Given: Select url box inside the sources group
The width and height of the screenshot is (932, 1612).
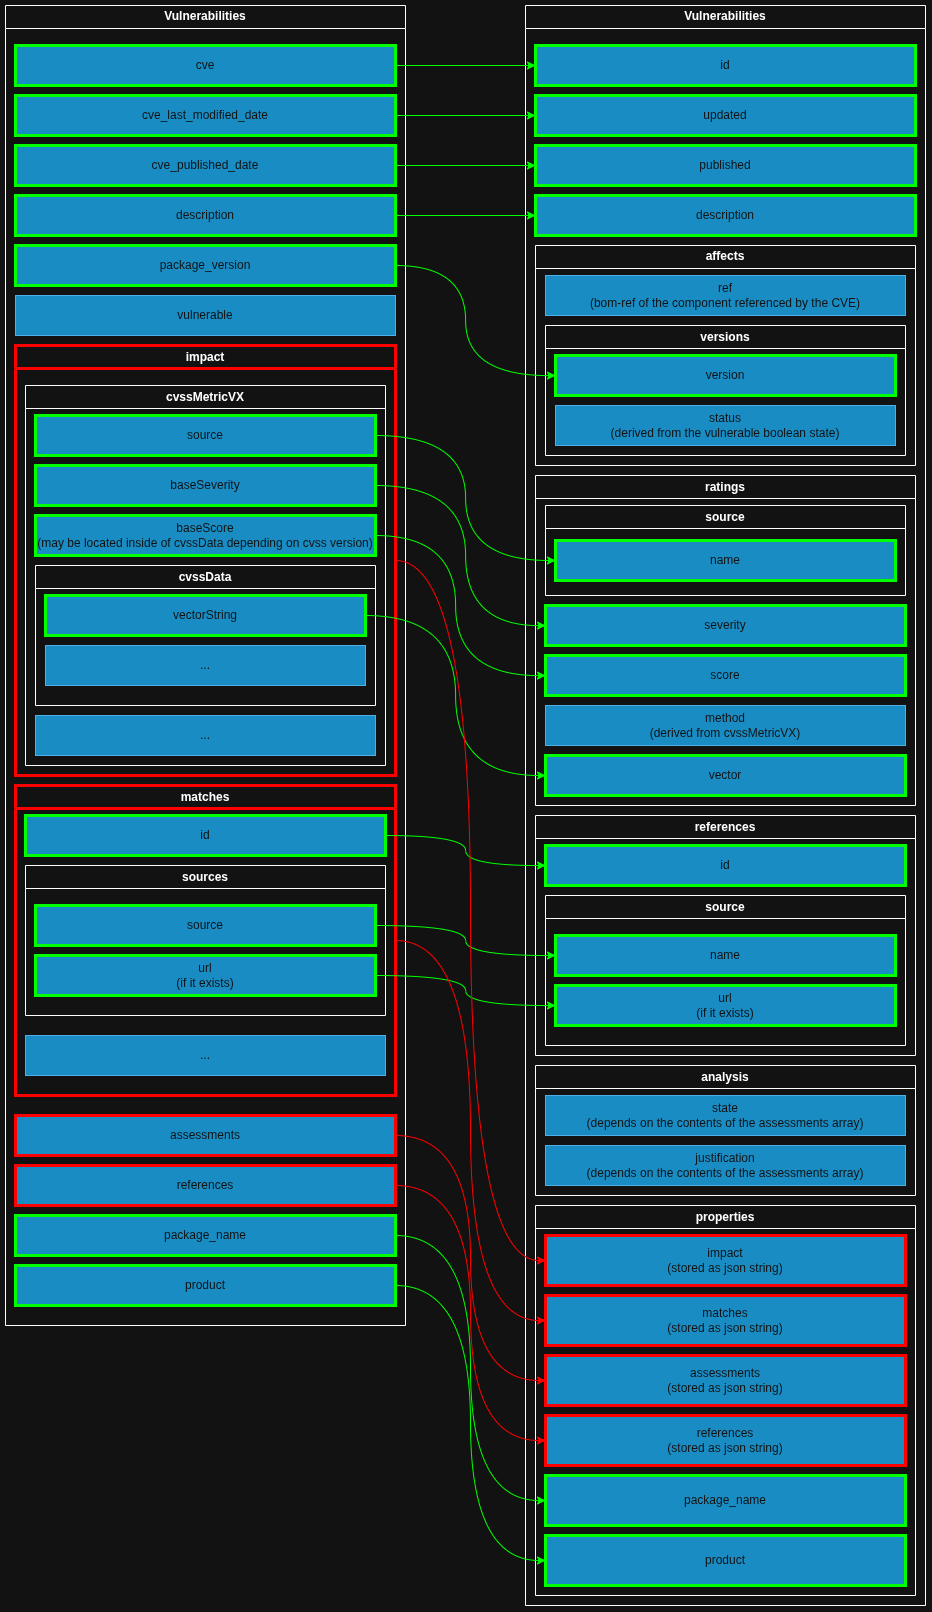Looking at the screenshot, I should point(205,975).
